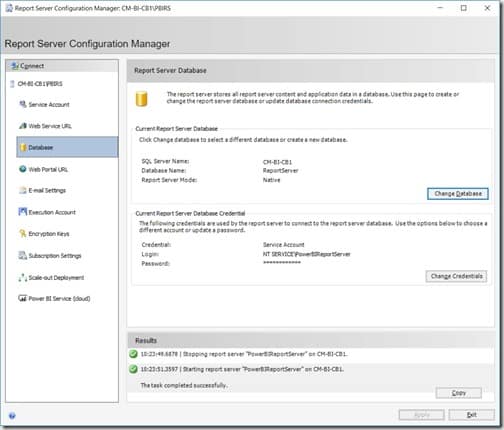The image size is (504, 430).
Task: Click the Power BI Service (cloud) icon
Action: pos(22,298)
